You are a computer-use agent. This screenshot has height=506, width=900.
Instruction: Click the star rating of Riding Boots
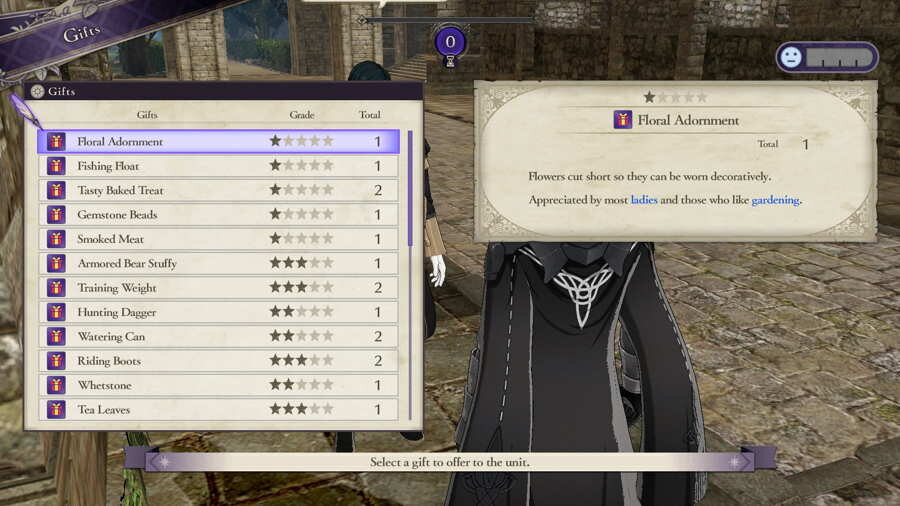[x=301, y=360]
